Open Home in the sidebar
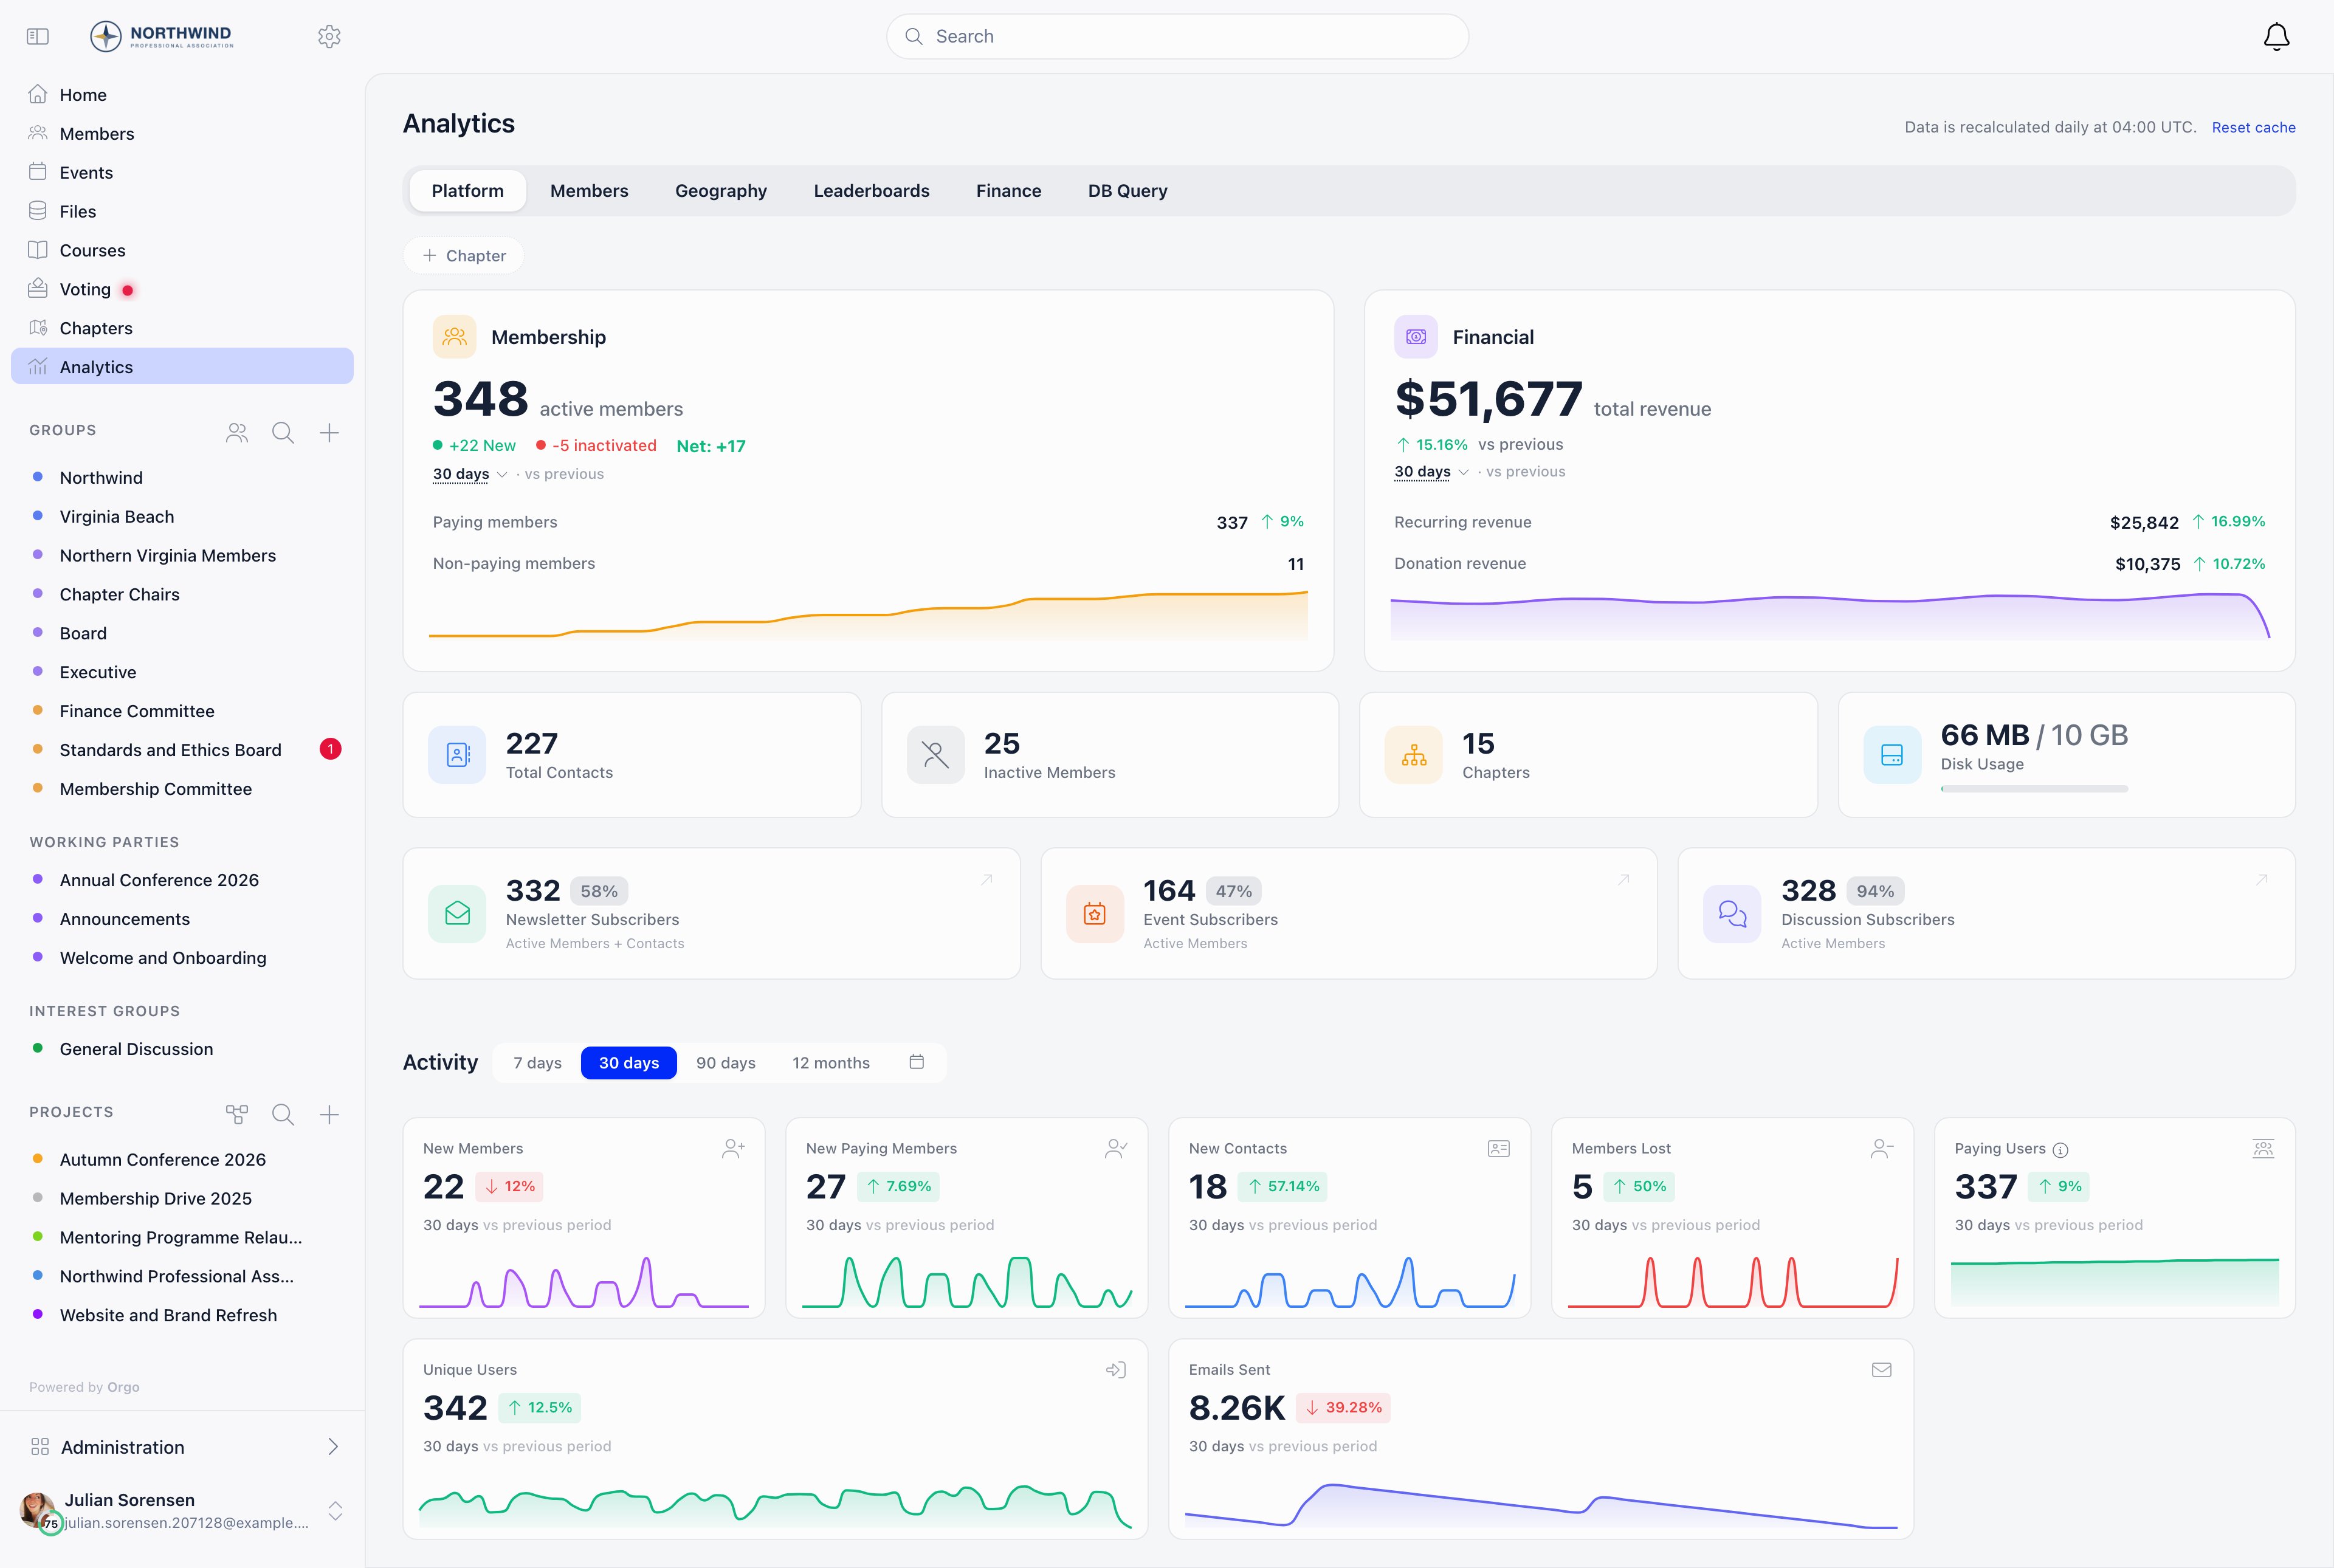The height and width of the screenshot is (1568, 2334). pos(183,95)
